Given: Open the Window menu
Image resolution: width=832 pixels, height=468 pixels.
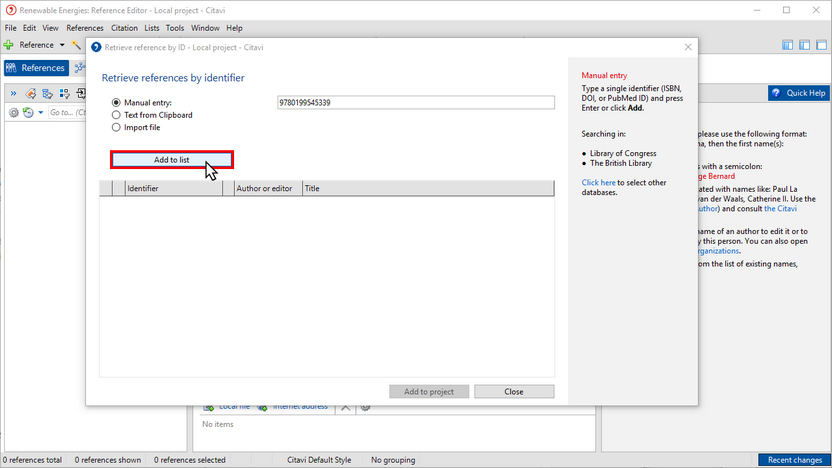Looking at the screenshot, I should [205, 28].
